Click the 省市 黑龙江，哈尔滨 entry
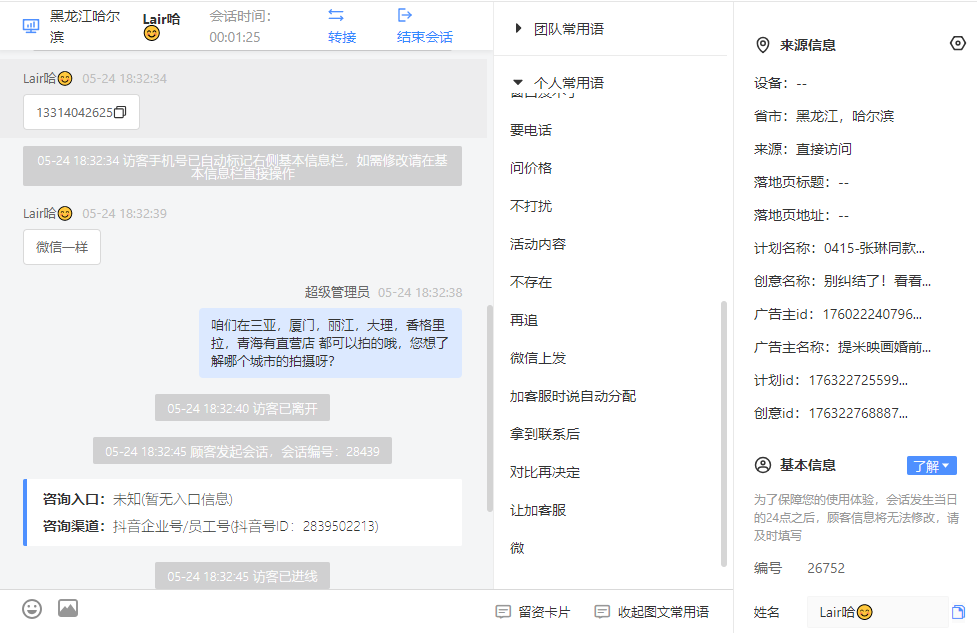977x633 pixels. pos(824,117)
